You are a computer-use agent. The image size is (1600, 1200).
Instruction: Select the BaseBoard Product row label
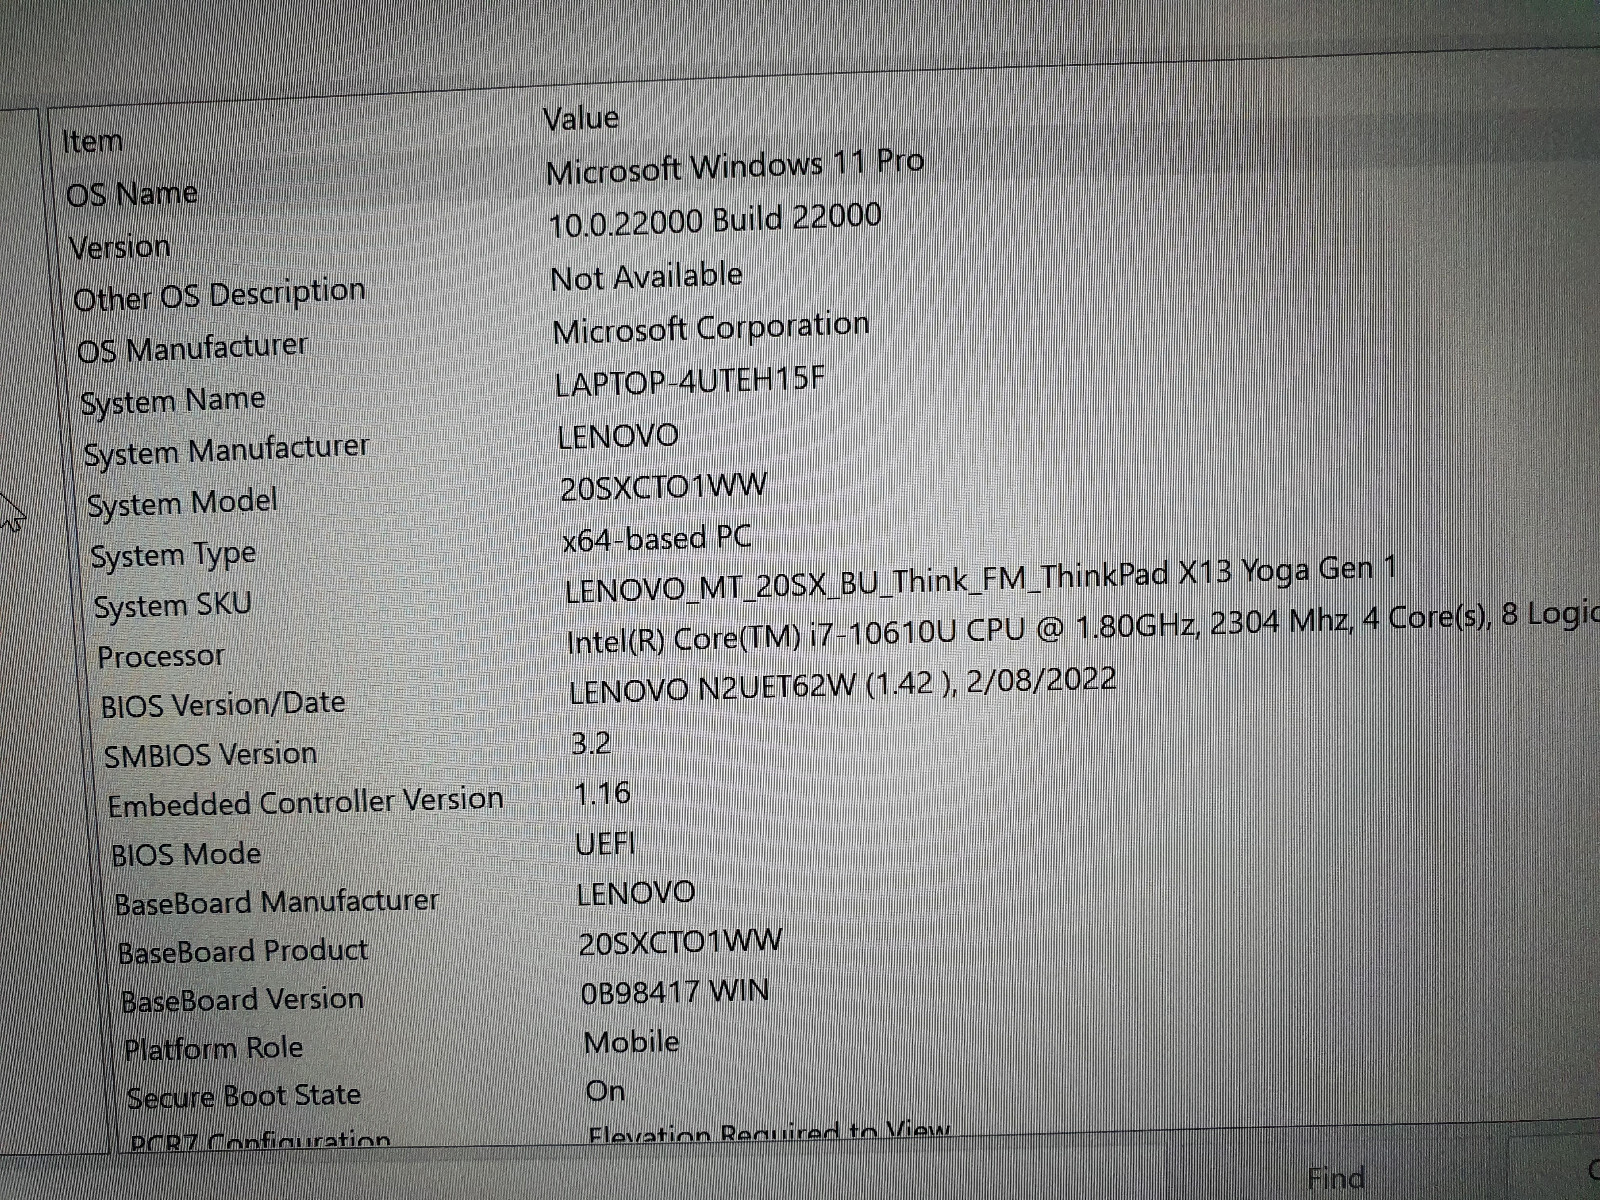coord(243,951)
